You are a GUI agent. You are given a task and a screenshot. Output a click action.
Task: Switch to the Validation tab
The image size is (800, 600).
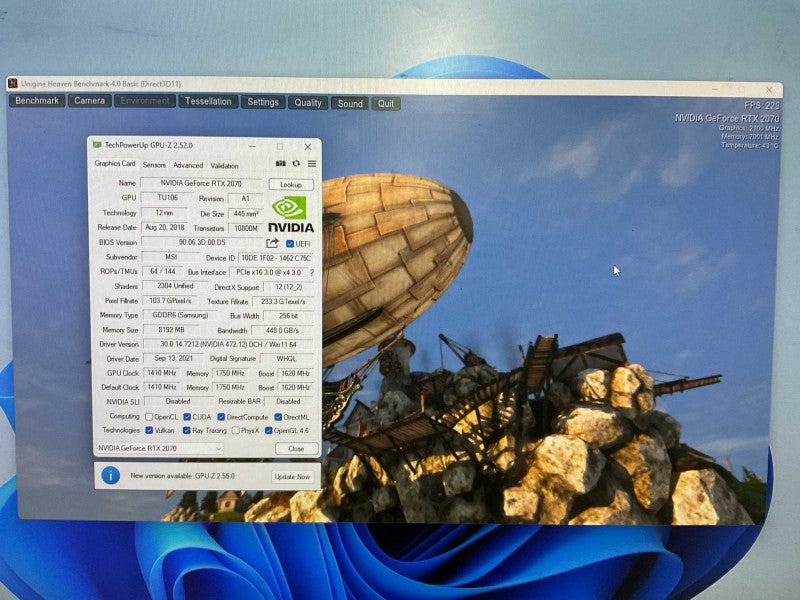click(224, 166)
